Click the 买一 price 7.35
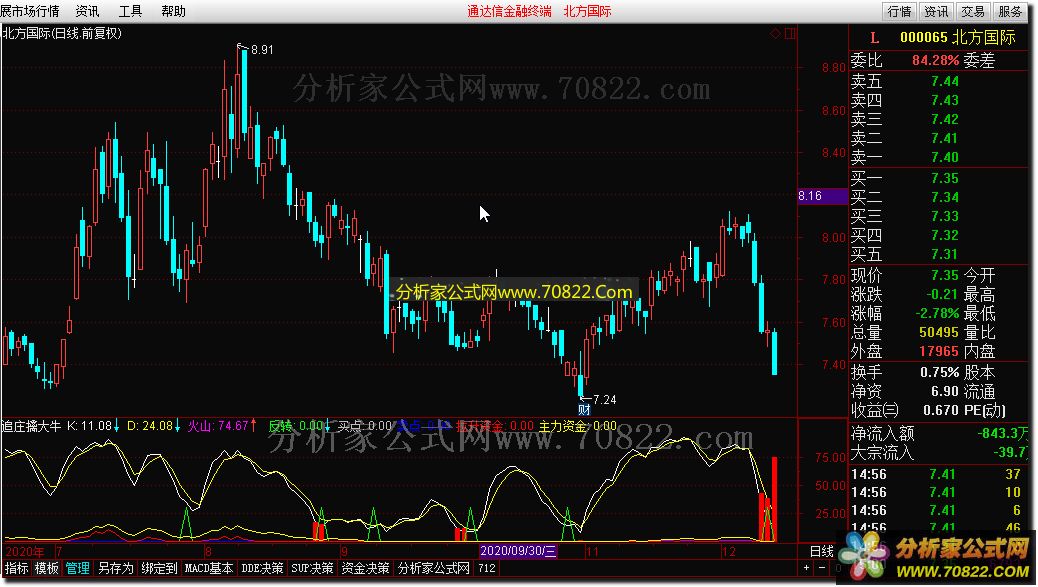Screen dimensions: 1038x587 945,179
